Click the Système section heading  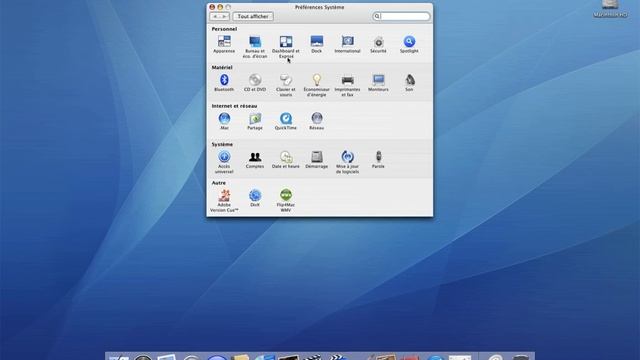coord(222,144)
